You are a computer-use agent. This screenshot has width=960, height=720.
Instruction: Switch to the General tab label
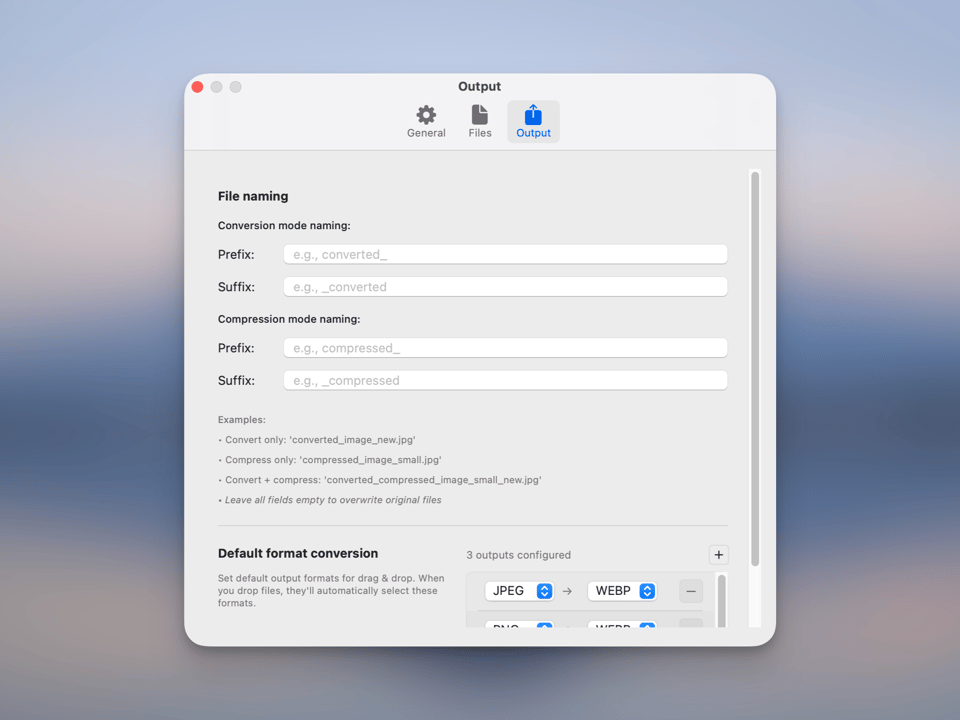coord(426,133)
